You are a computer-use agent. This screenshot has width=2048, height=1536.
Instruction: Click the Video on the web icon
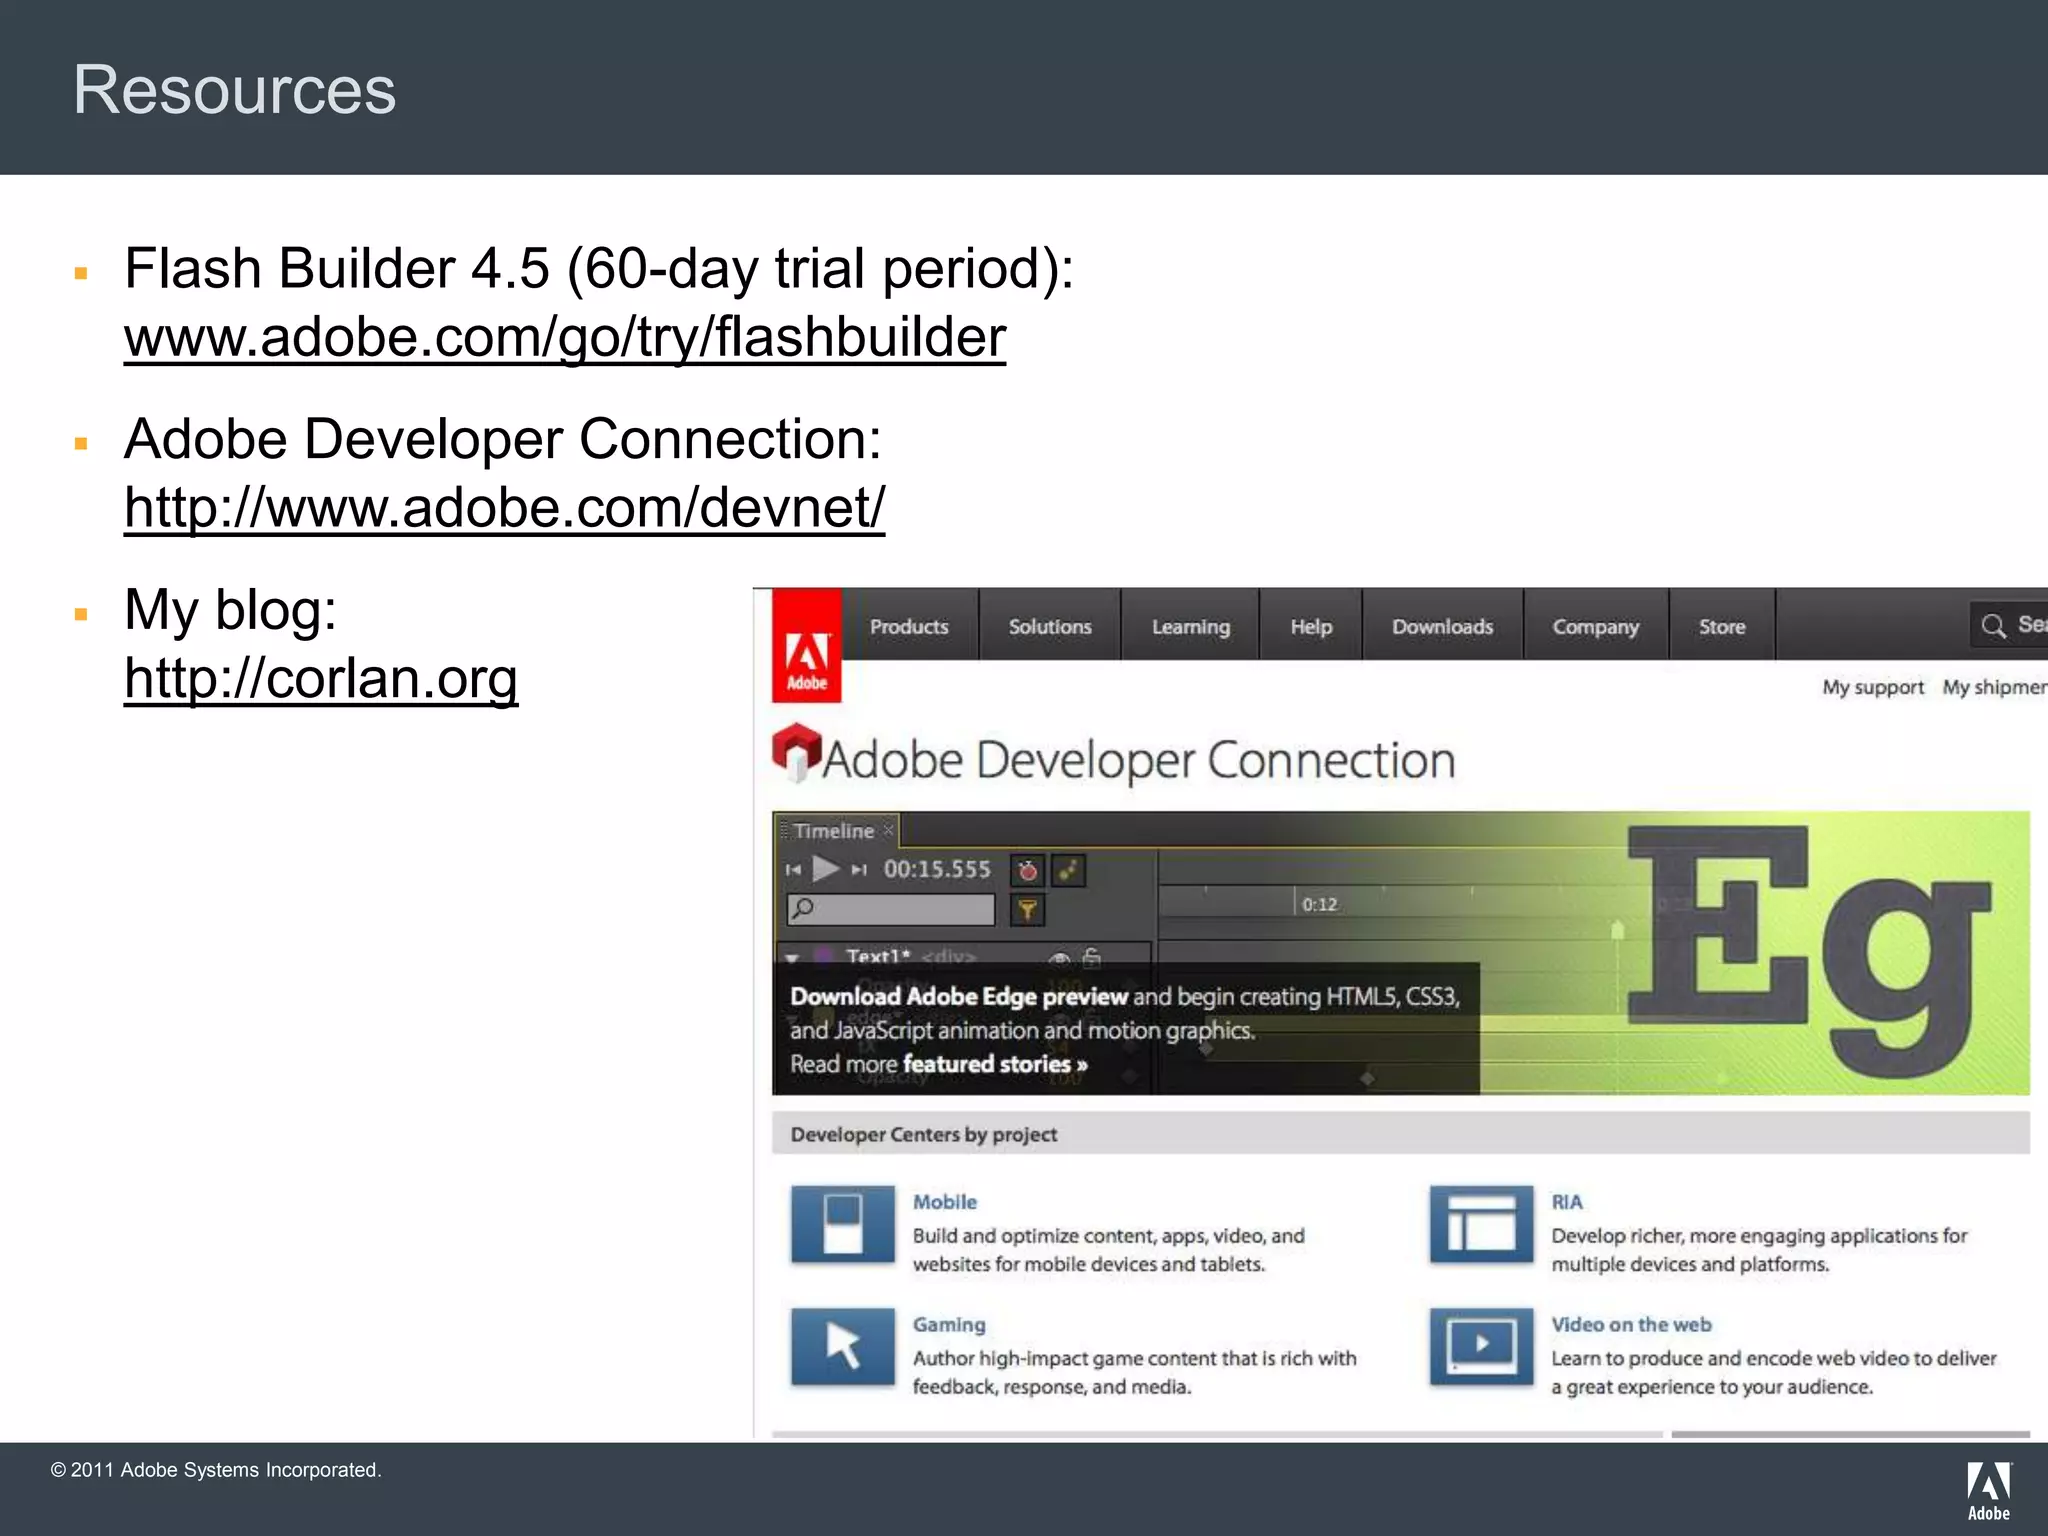click(1481, 1346)
